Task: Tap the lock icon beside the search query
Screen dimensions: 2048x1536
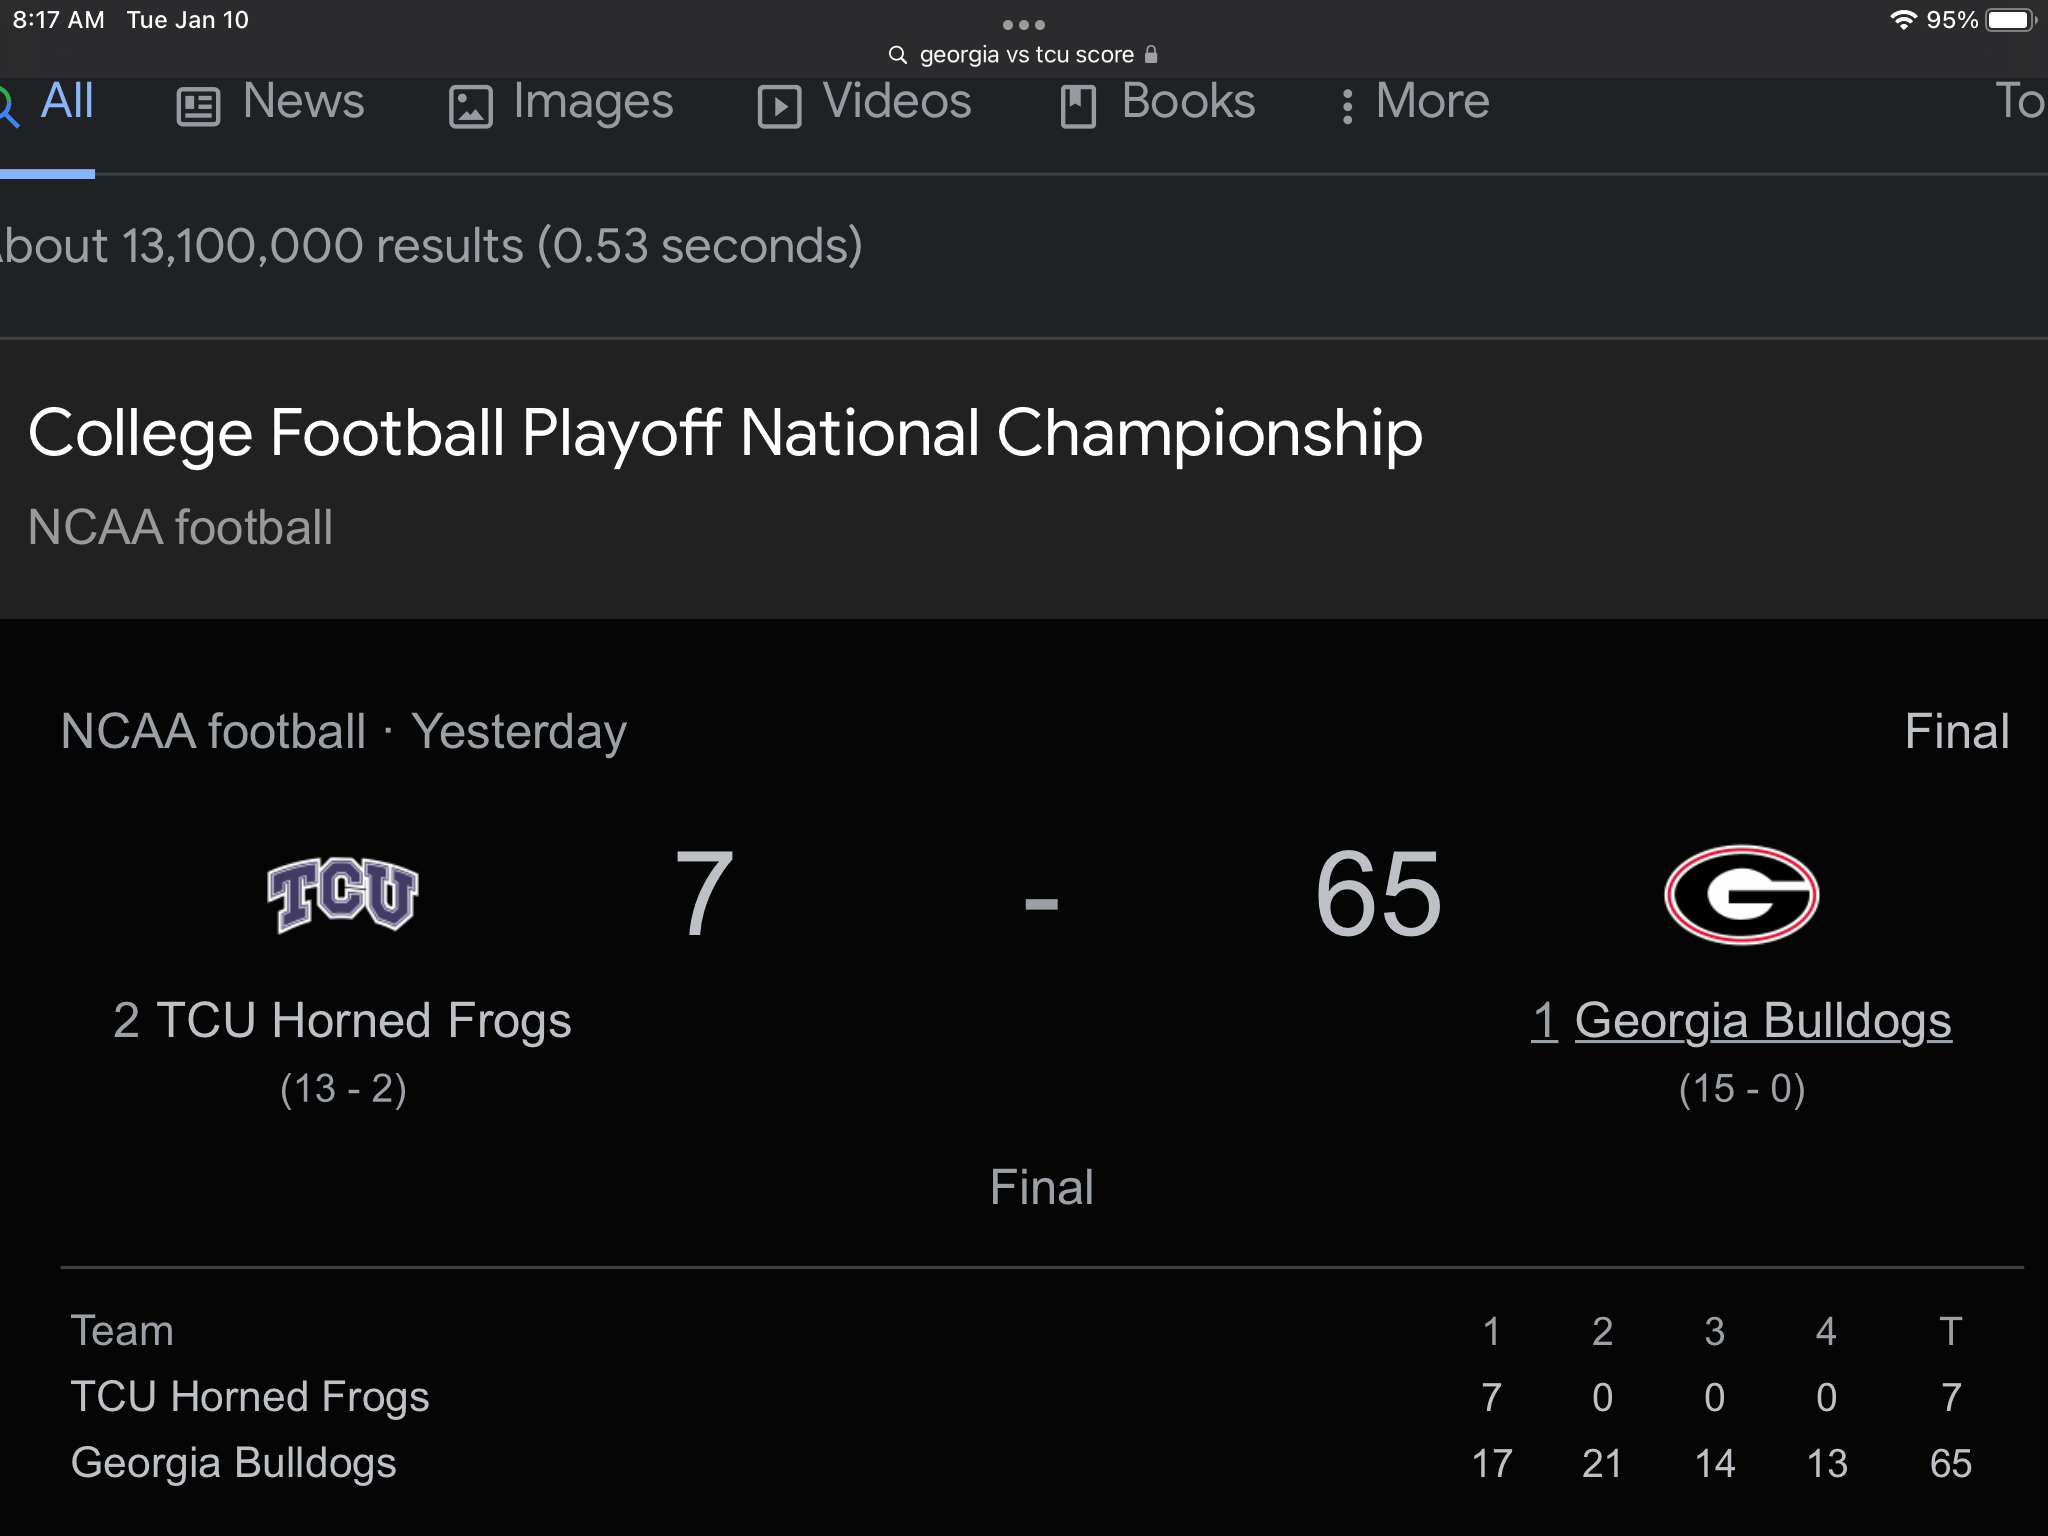Action: (1151, 55)
